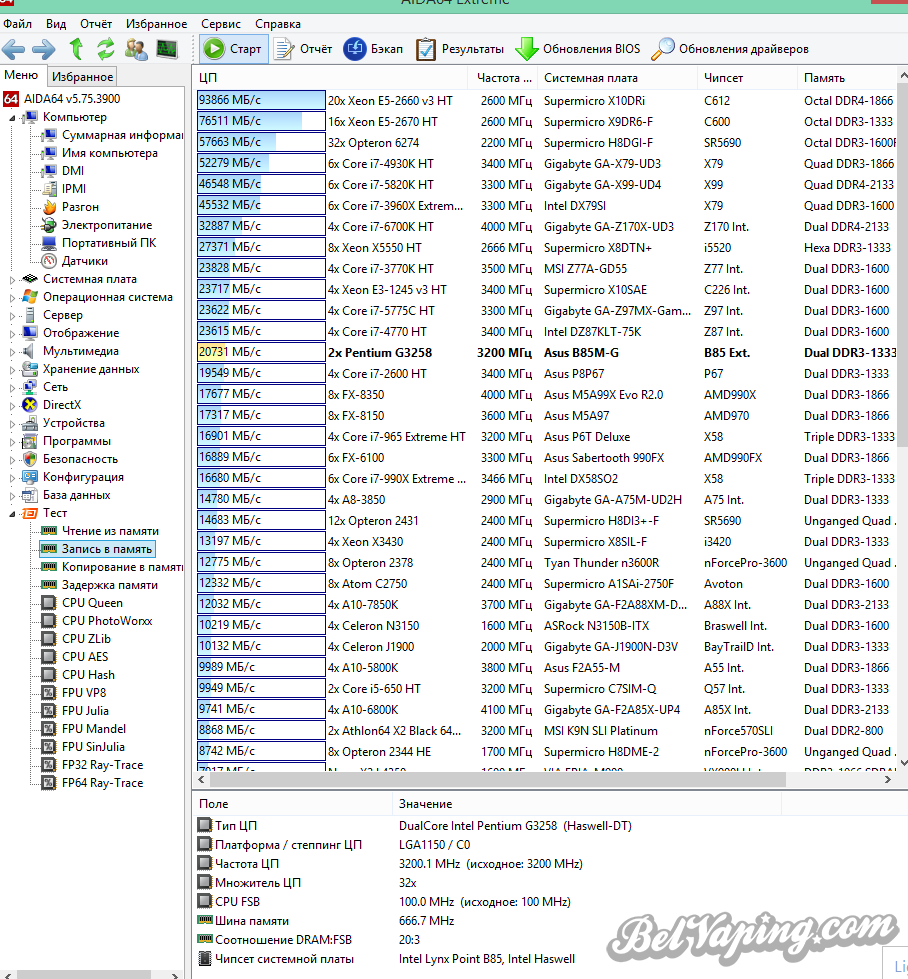Image resolution: width=908 pixels, height=979 pixels.
Task: Open Результаты toolbar button
Action: coord(460,49)
